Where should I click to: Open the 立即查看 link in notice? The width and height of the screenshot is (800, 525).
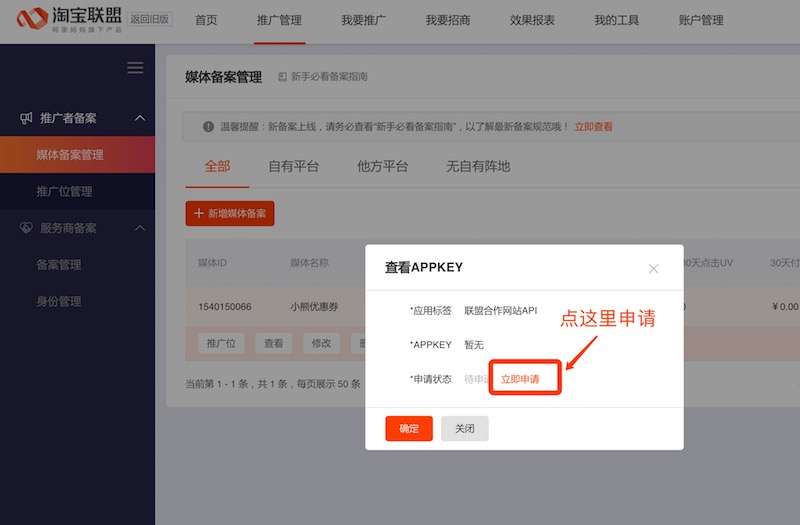594,127
